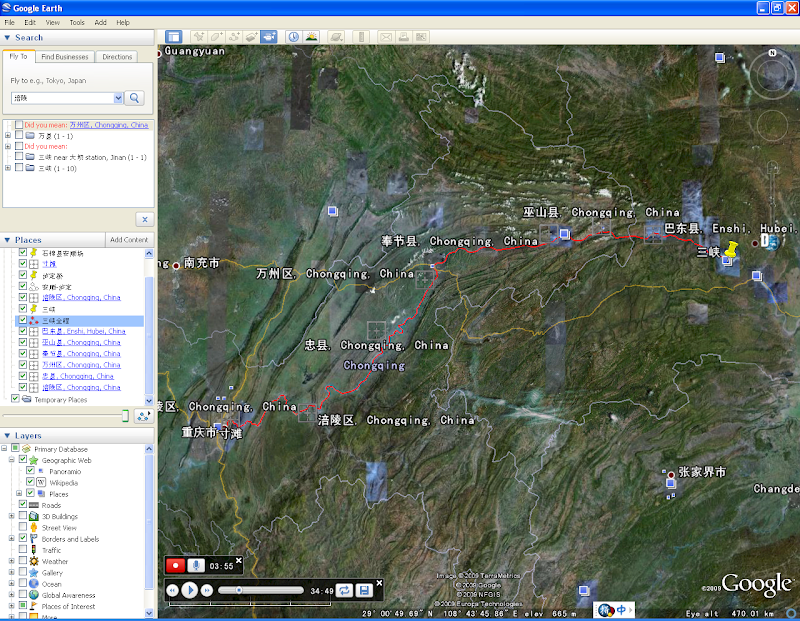
Task: Show historical imagery with the clock icon
Action: [x=293, y=37]
